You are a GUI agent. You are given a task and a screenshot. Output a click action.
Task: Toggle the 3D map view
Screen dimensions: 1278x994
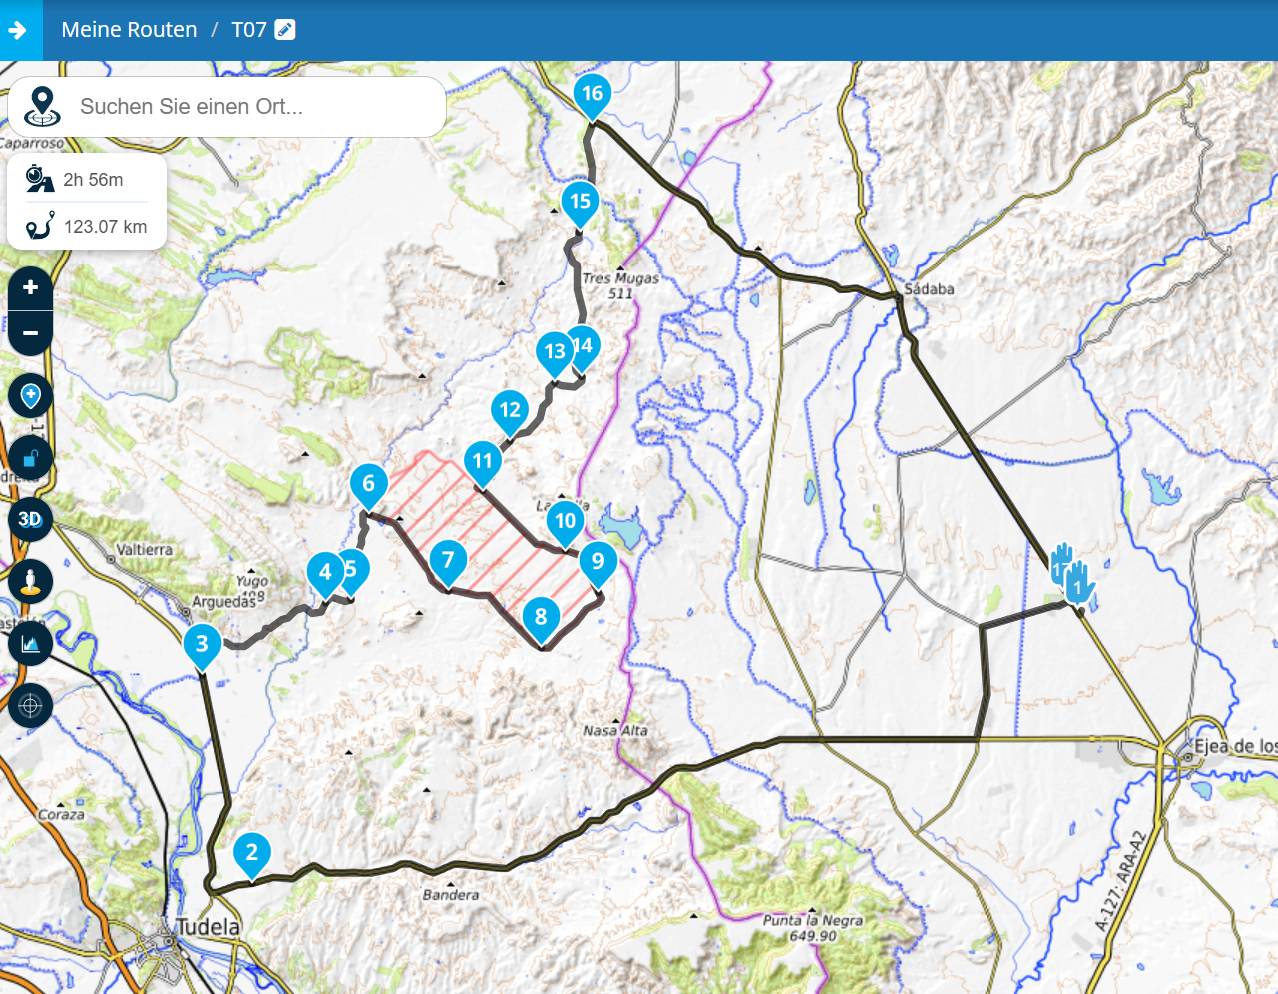click(x=31, y=519)
